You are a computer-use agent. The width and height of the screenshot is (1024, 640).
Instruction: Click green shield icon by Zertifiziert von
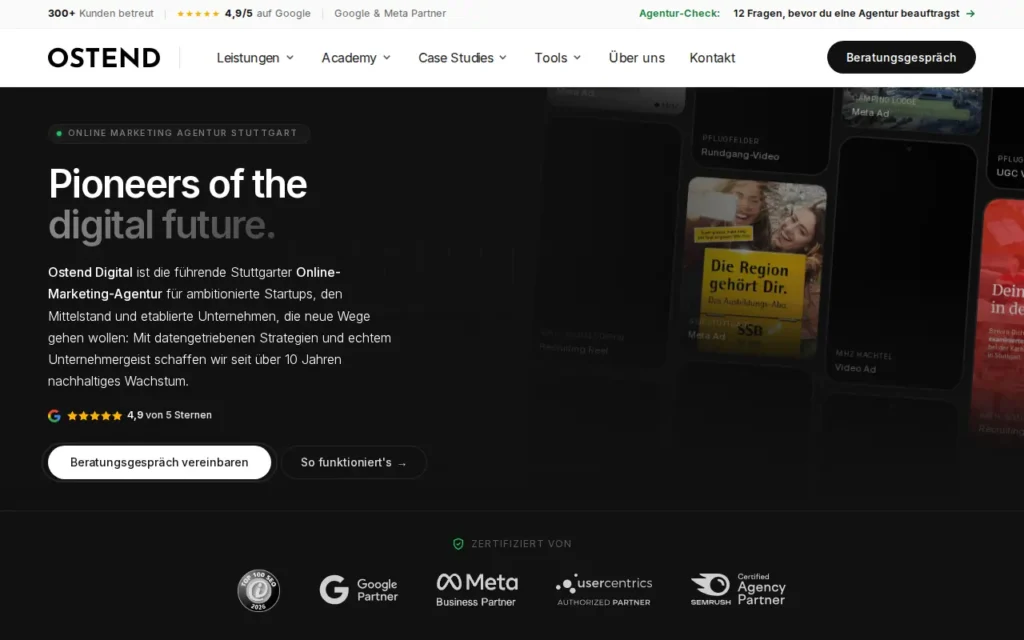click(458, 544)
